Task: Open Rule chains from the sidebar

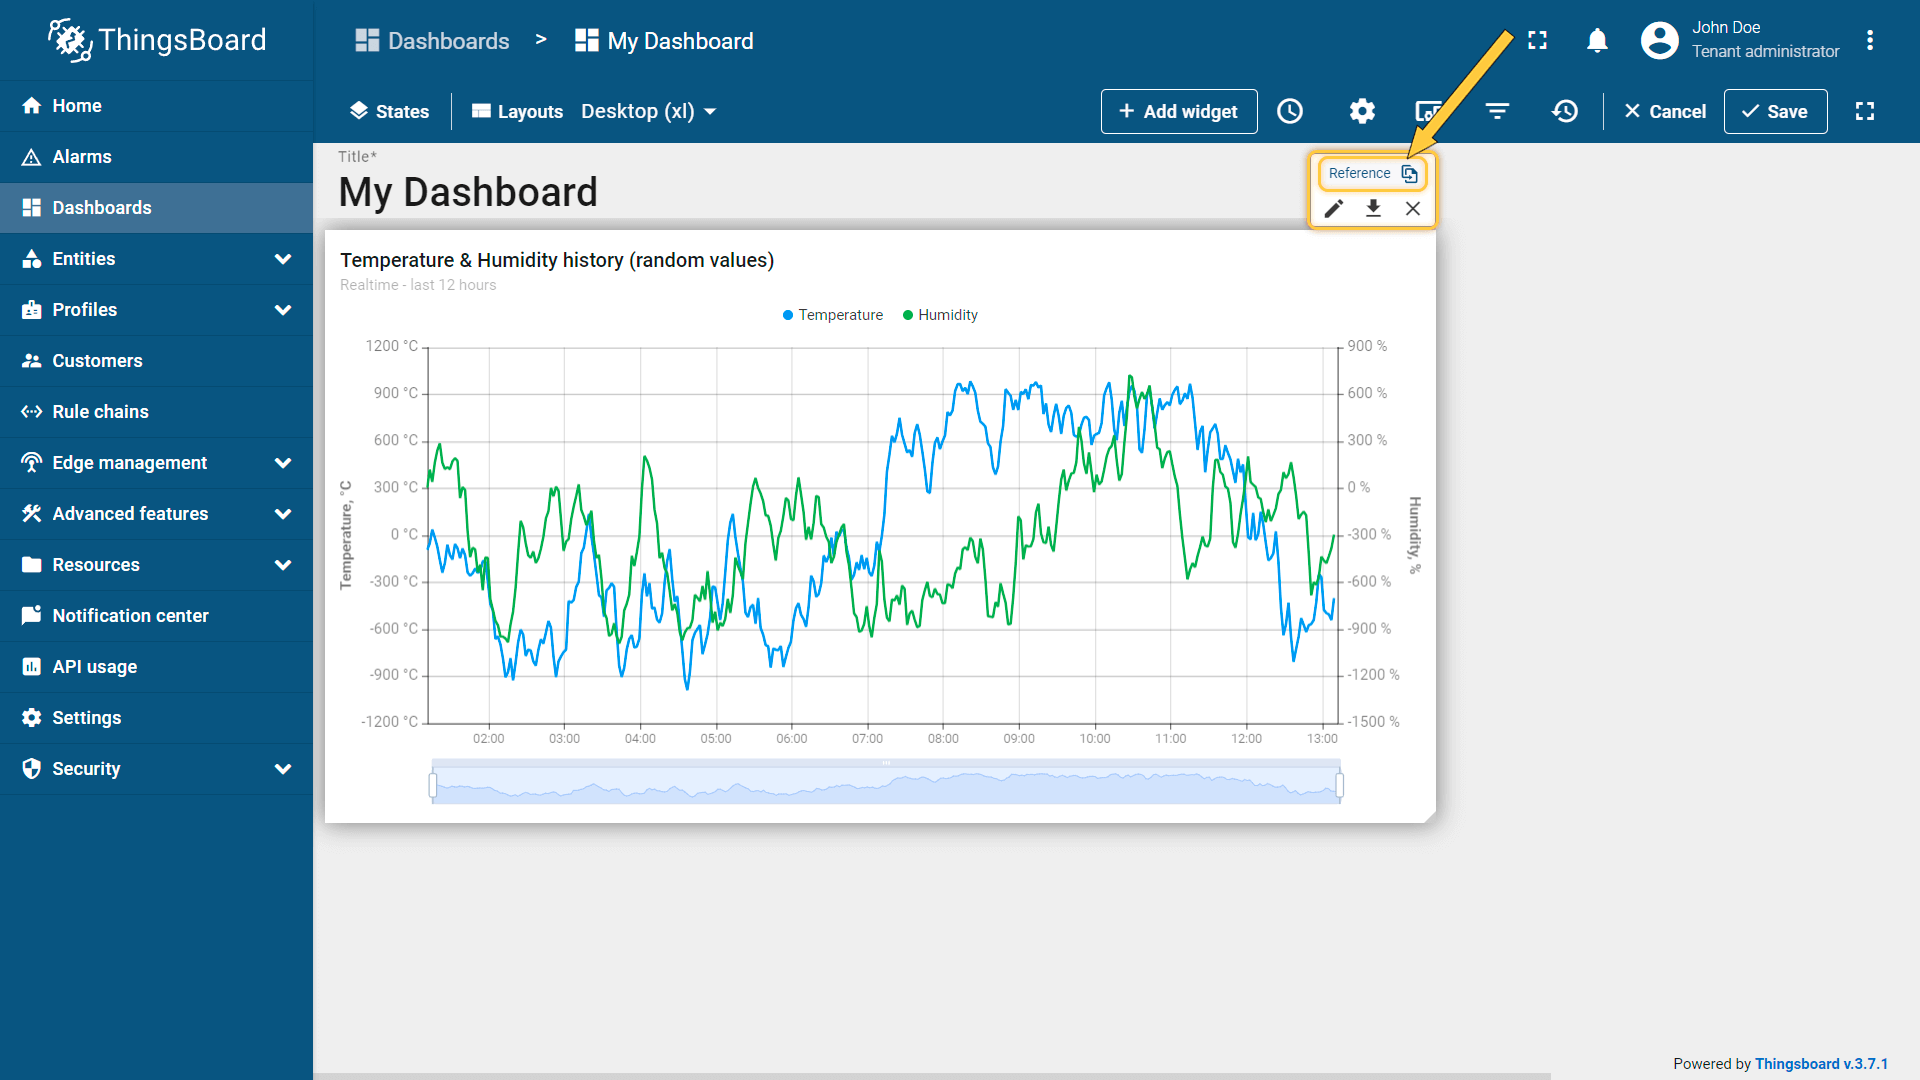Action: coord(100,412)
